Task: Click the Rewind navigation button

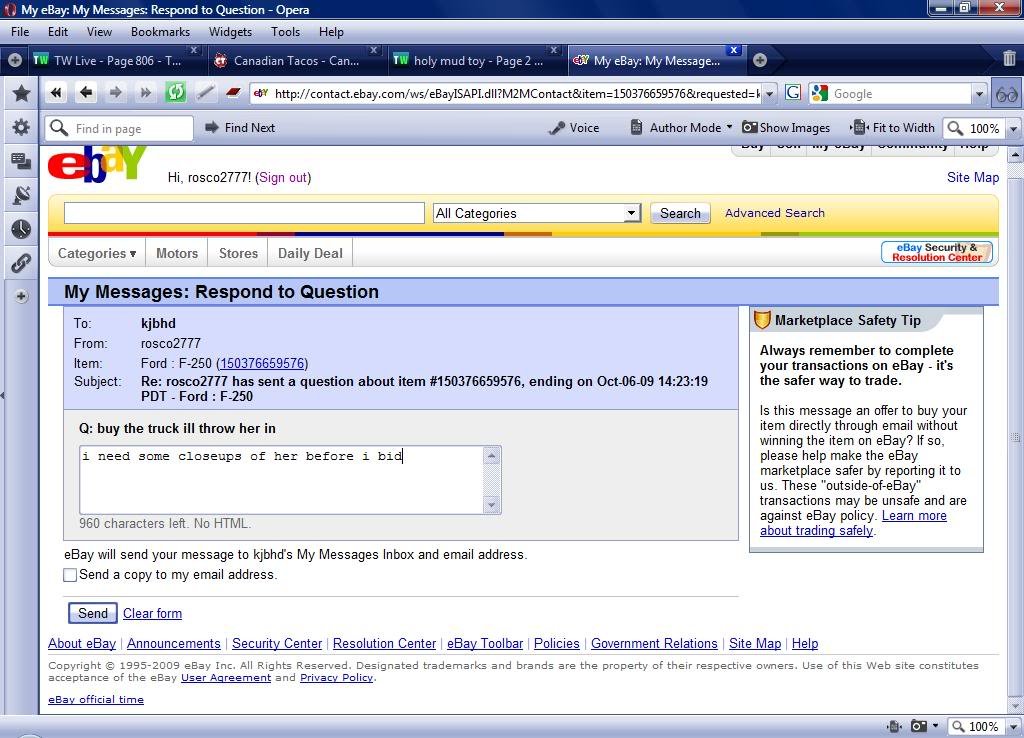Action: pos(56,93)
